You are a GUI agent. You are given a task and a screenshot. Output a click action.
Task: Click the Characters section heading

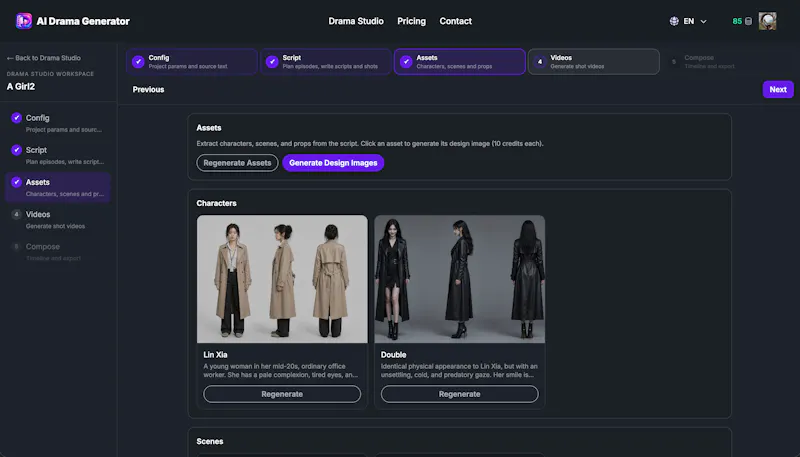[216, 203]
